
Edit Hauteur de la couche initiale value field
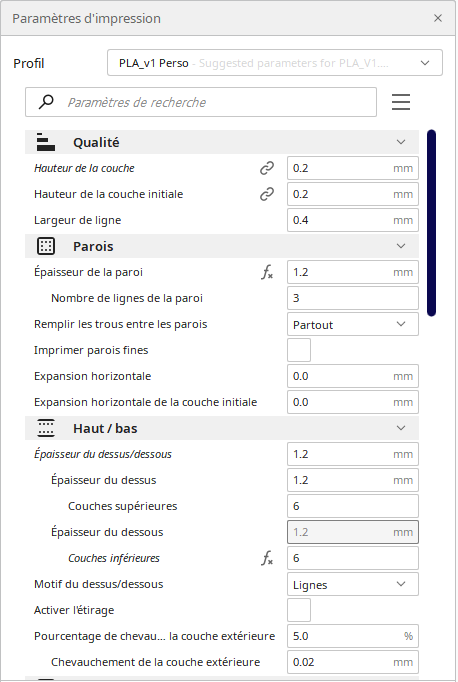[353, 194]
